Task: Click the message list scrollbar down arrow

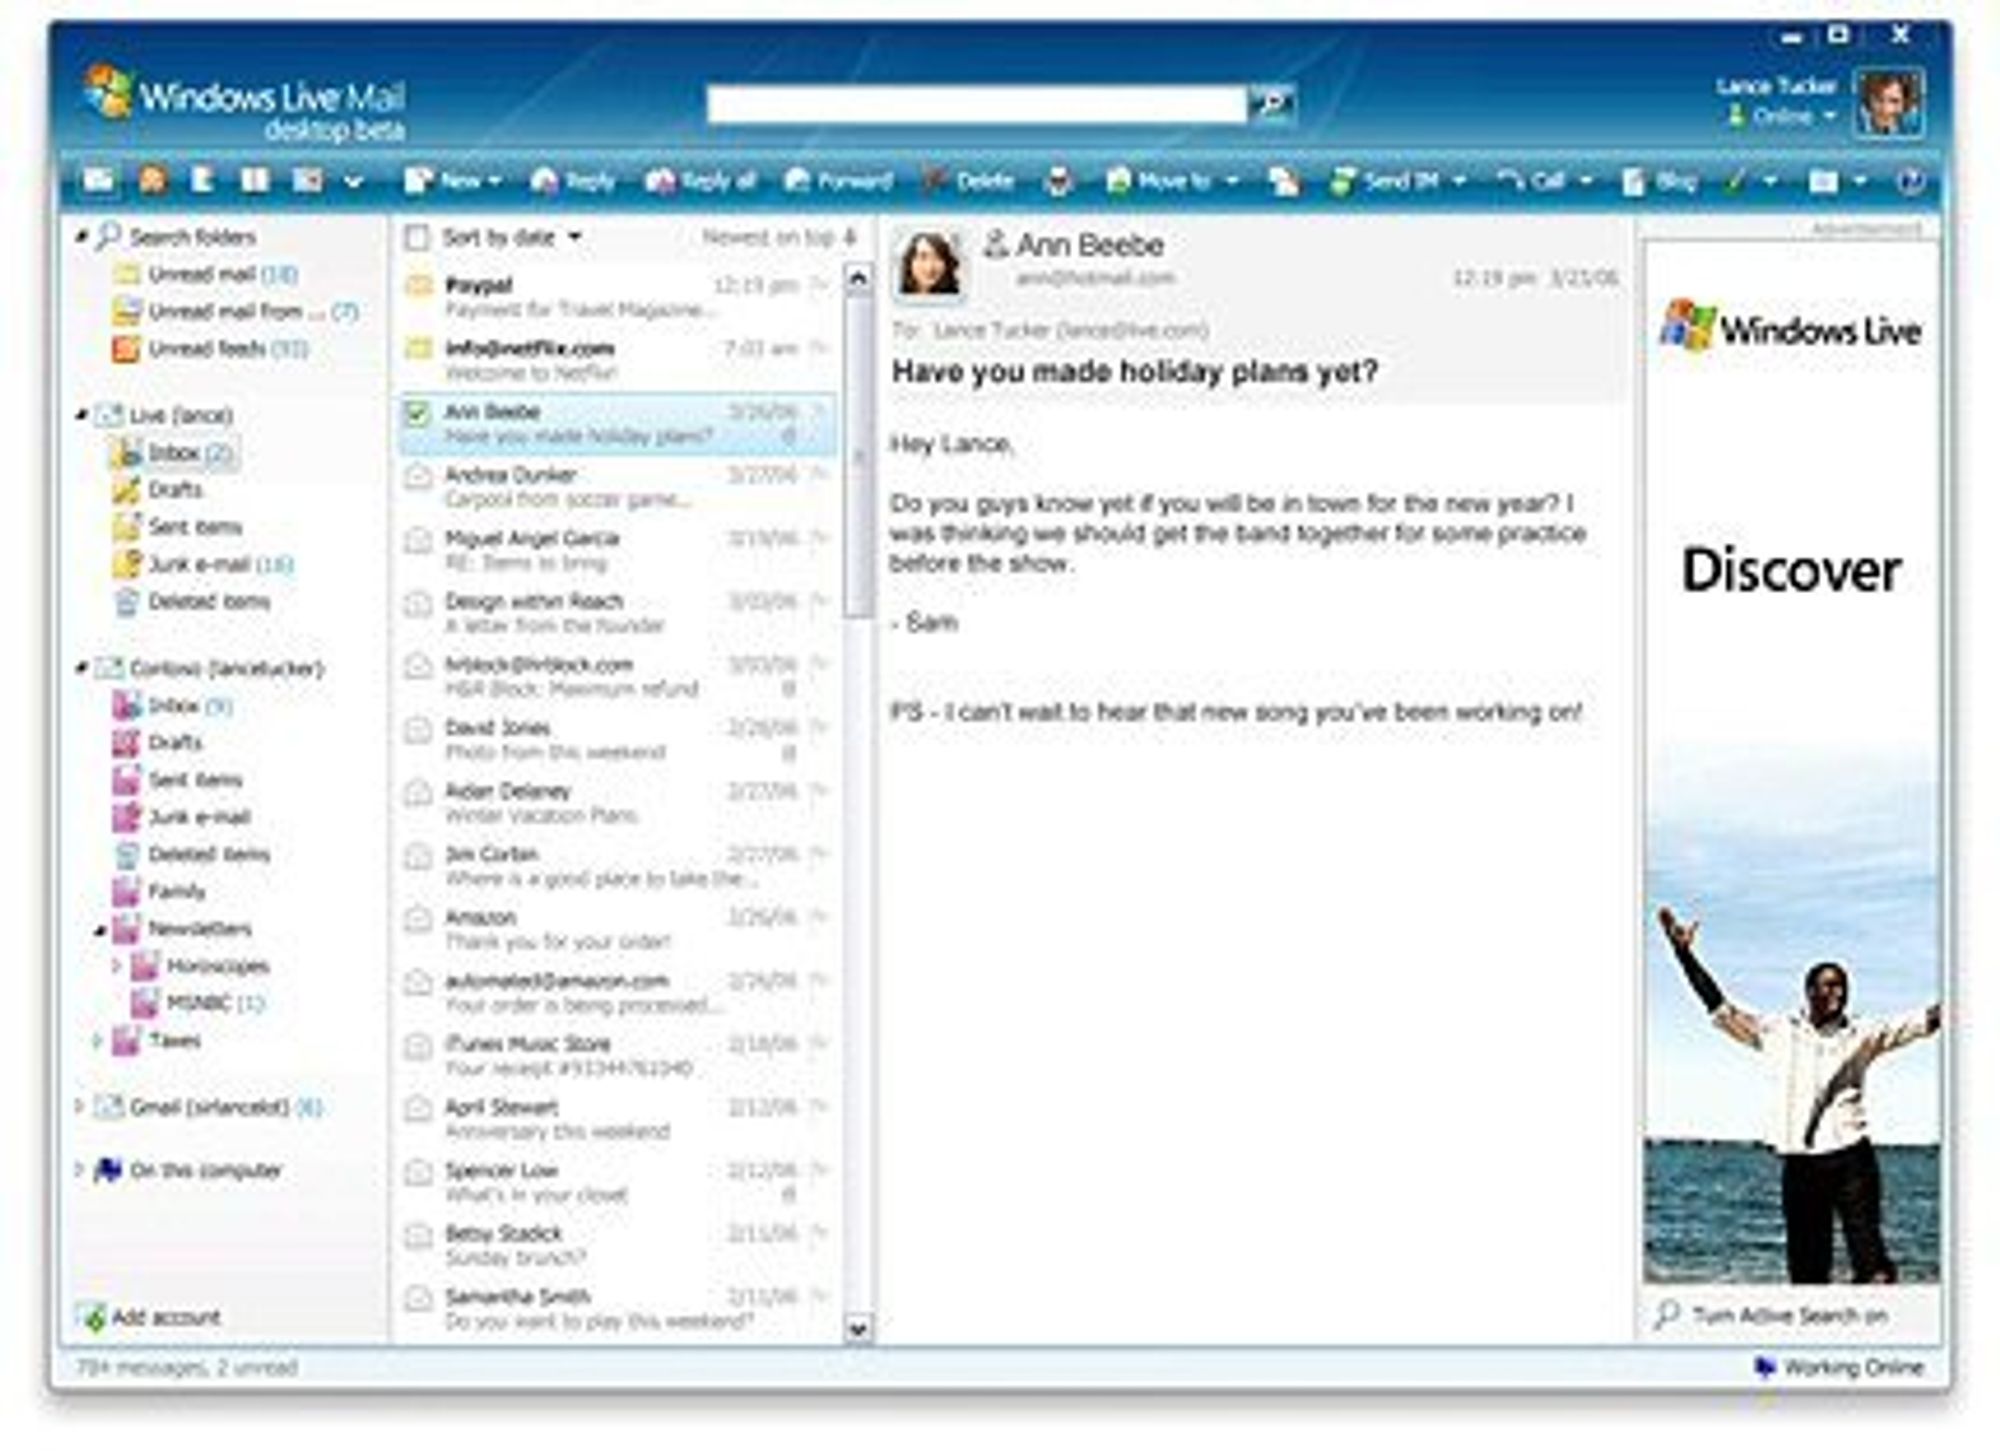Action: click(x=858, y=1329)
